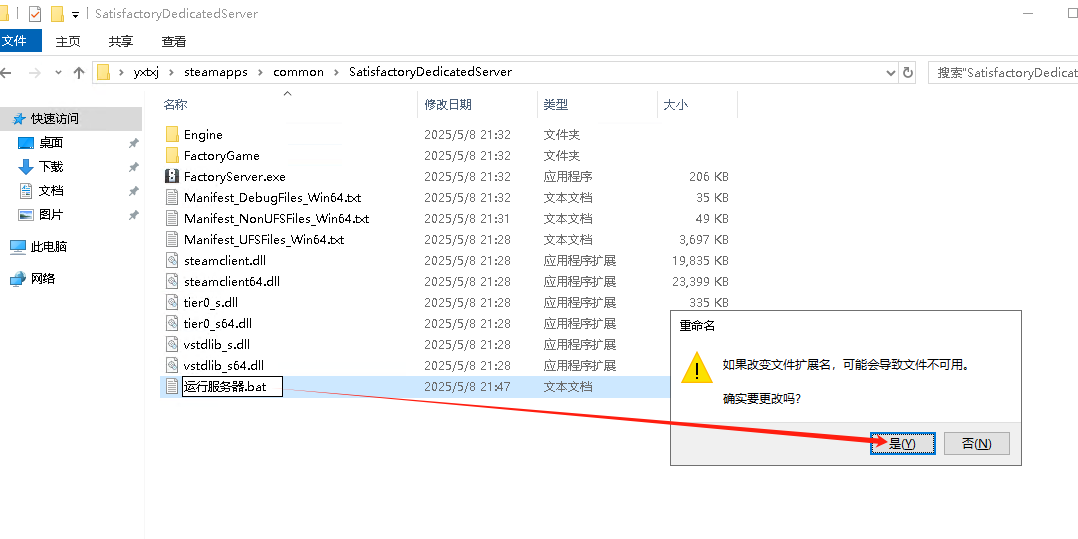
Task: Expand the common breadcrumb chevron
Action: pyautogui.click(x=335, y=72)
